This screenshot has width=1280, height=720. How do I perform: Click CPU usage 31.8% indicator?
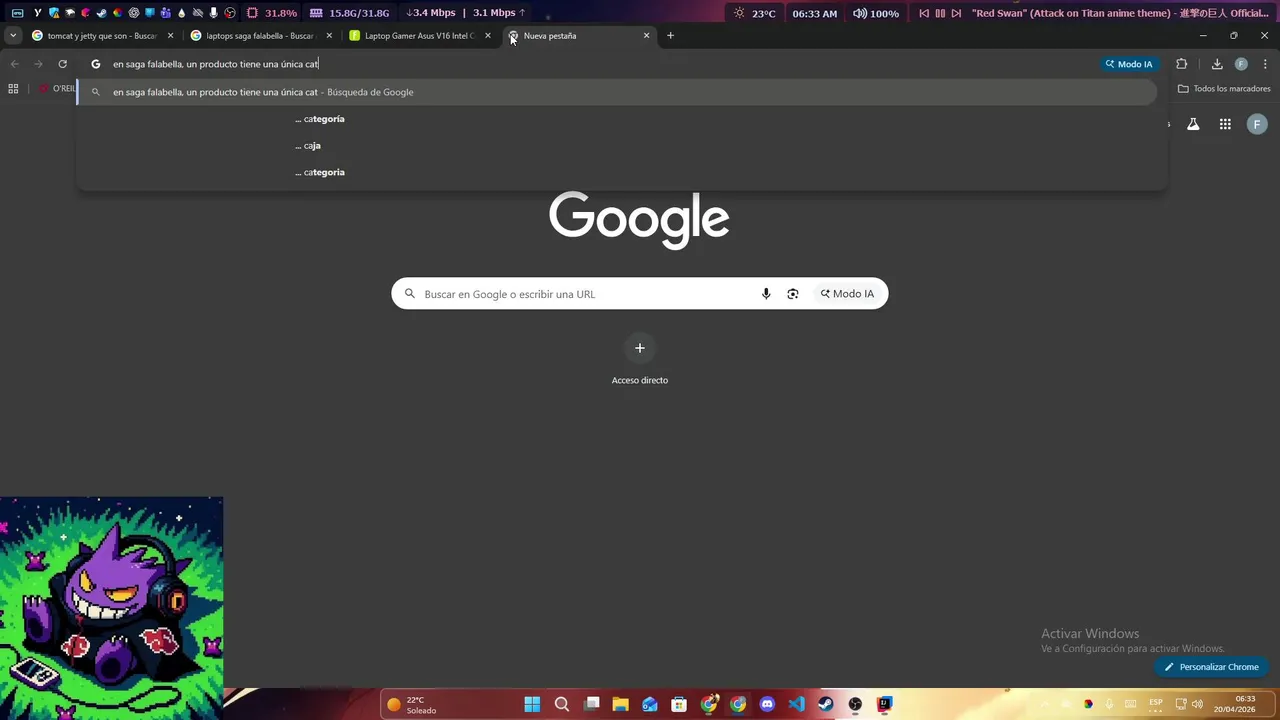click(x=272, y=13)
